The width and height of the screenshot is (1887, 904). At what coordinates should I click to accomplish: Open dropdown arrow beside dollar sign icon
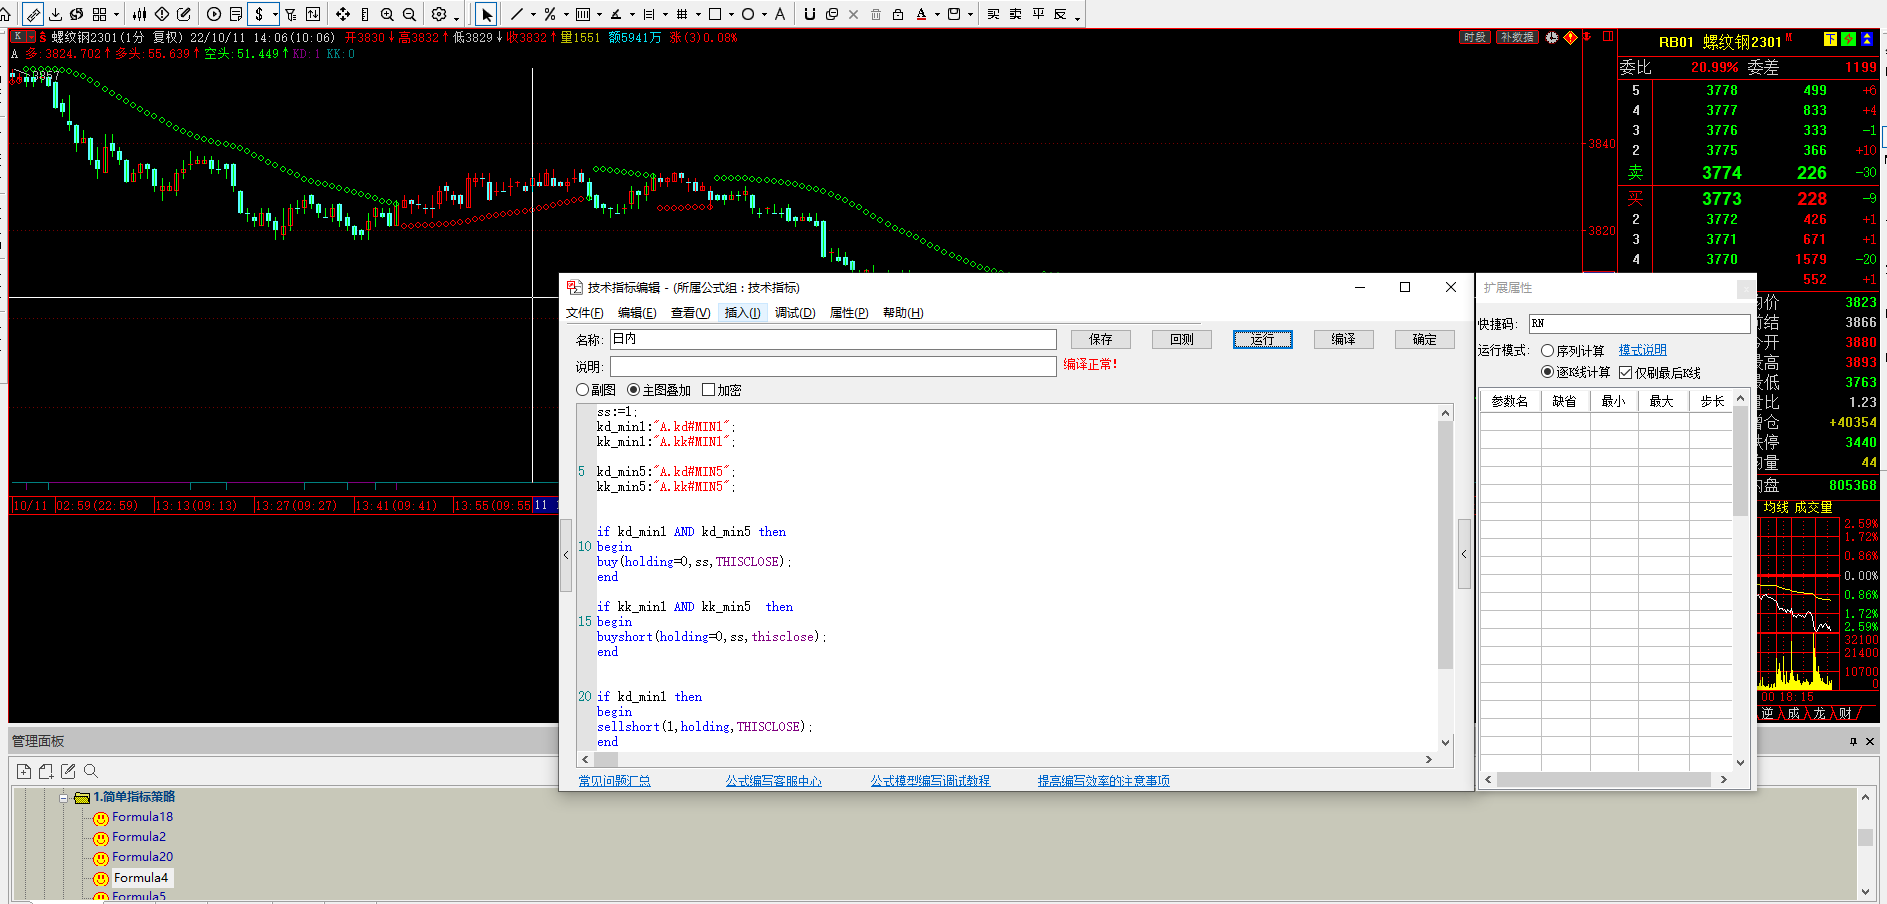coord(275,15)
